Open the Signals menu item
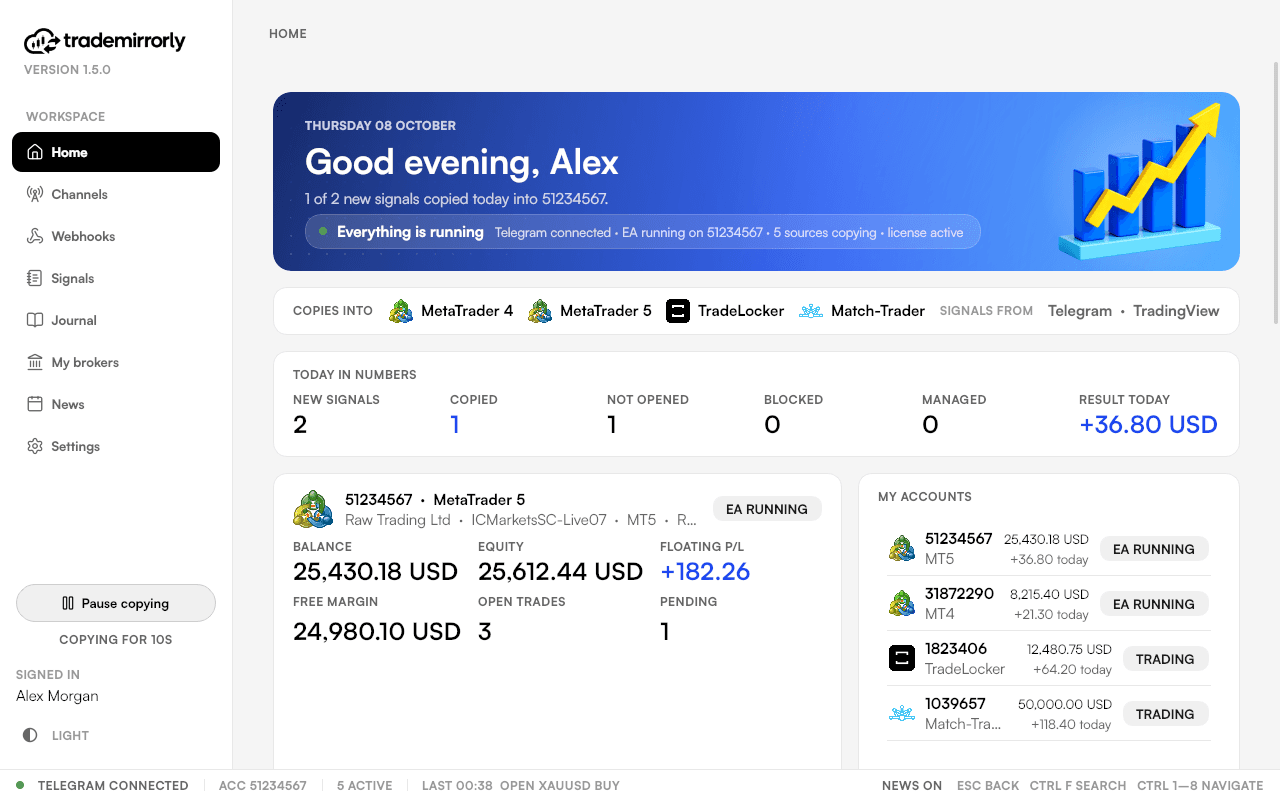Image resolution: width=1280 pixels, height=800 pixels. pos(116,278)
